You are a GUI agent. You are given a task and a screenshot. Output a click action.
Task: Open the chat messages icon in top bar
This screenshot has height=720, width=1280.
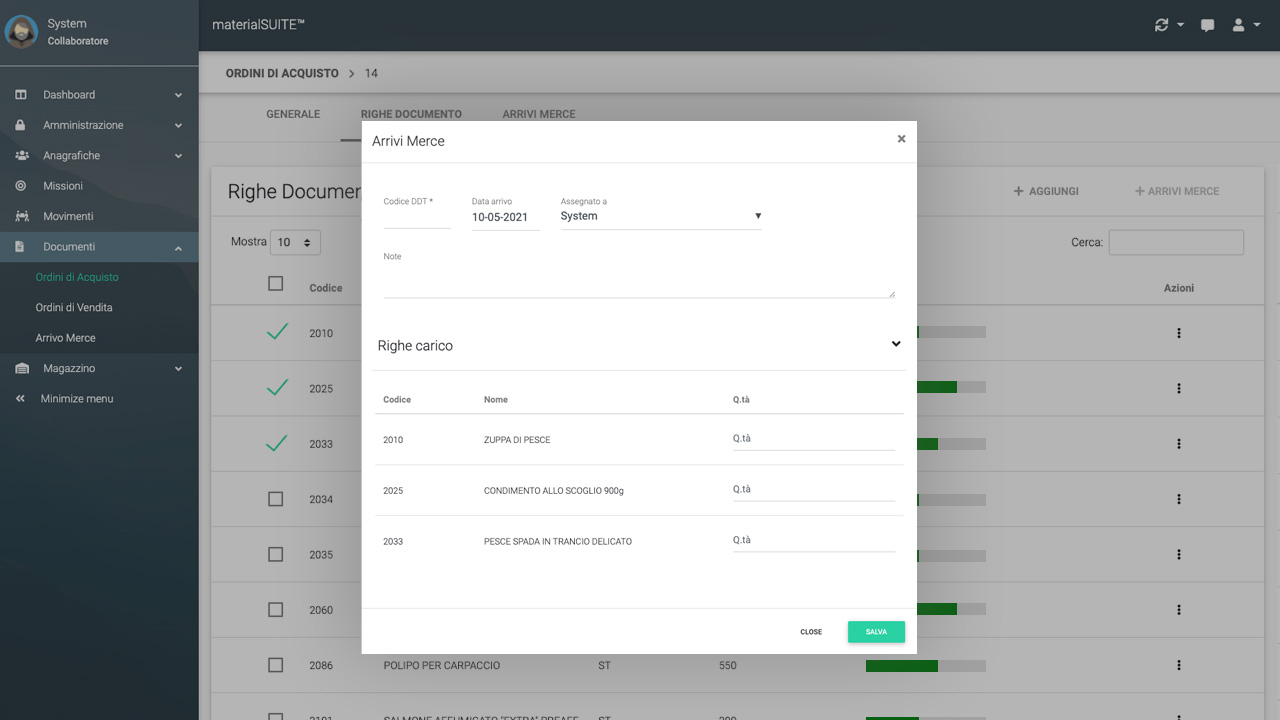pyautogui.click(x=1207, y=25)
